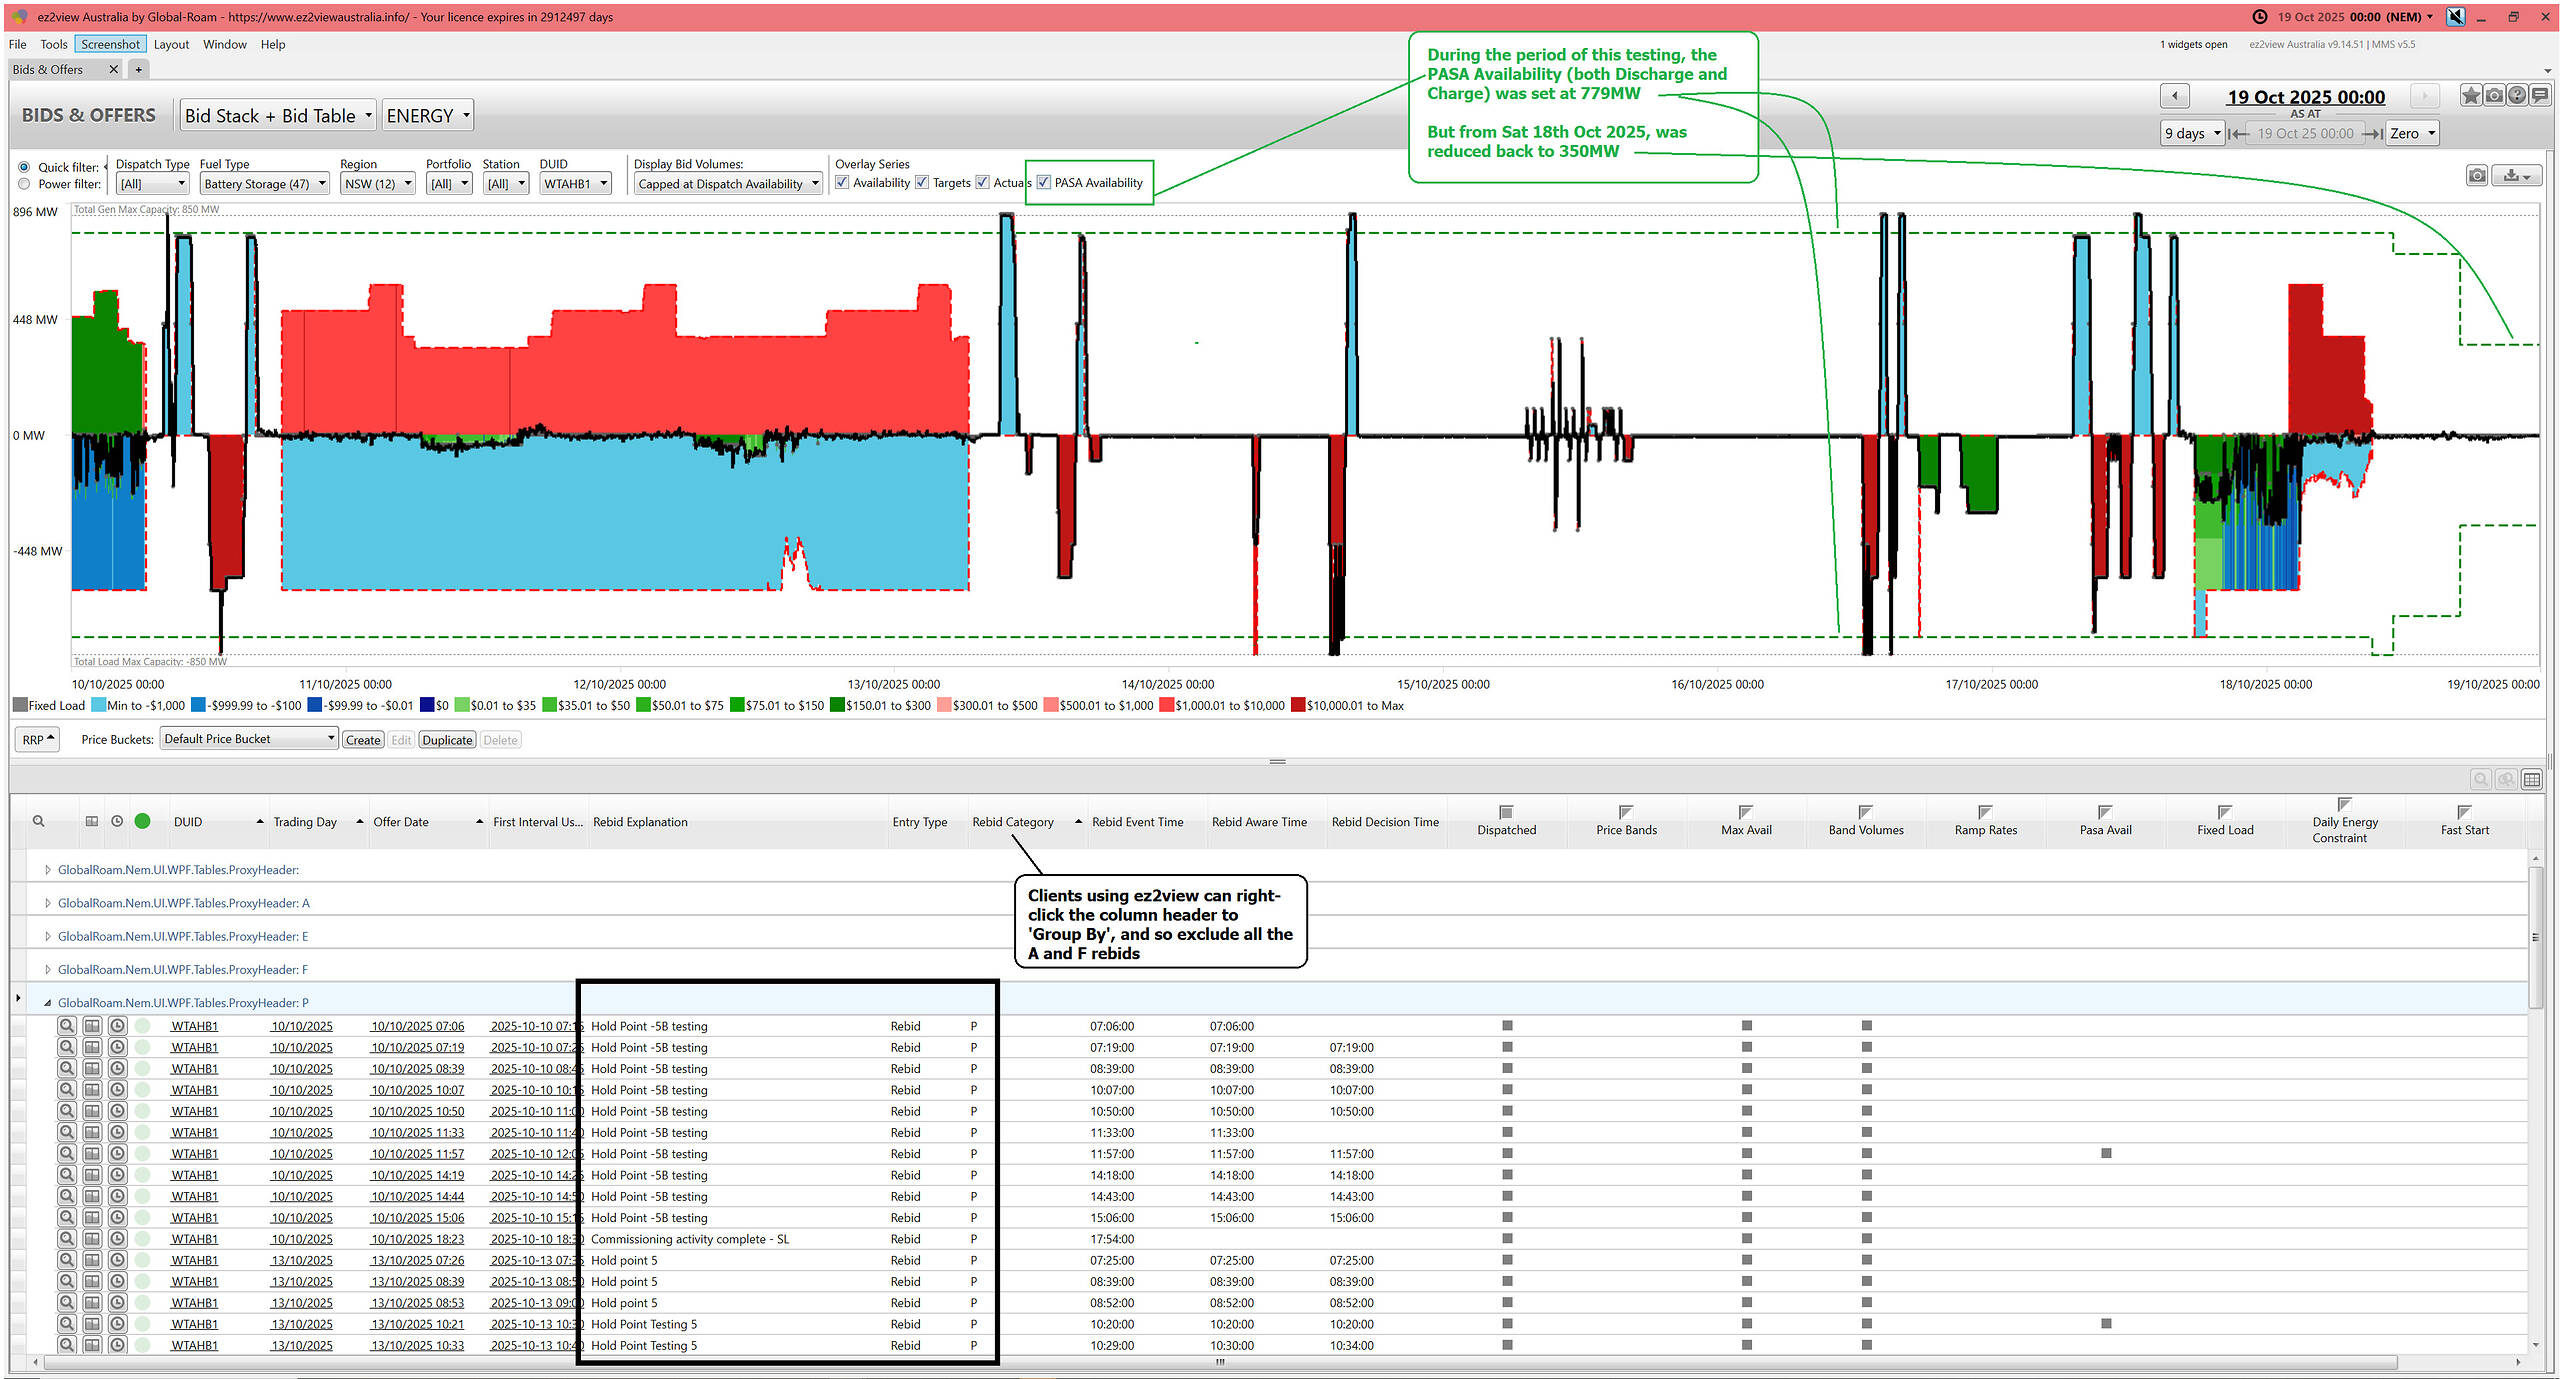Uncheck the Targets overlay checkbox
The width and height of the screenshot is (2560, 1379).
click(x=922, y=182)
